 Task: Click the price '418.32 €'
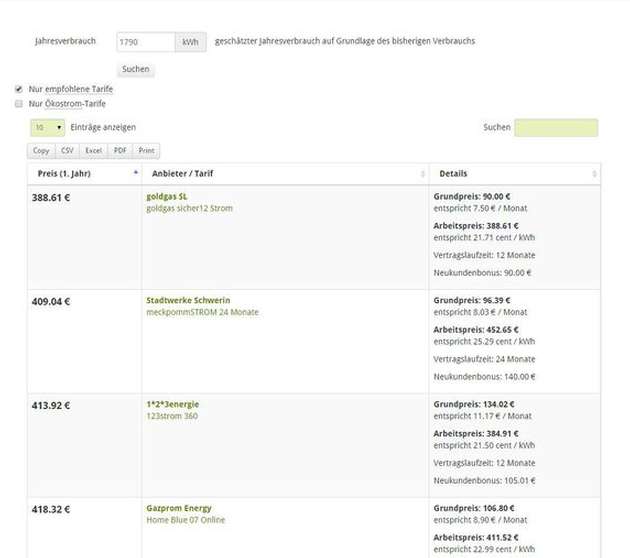point(51,510)
